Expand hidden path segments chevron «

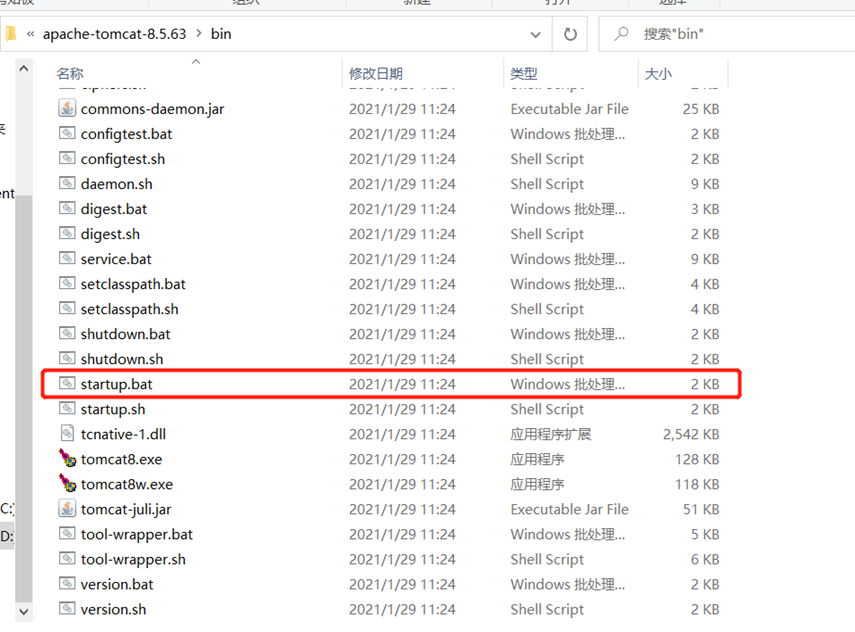(x=31, y=34)
